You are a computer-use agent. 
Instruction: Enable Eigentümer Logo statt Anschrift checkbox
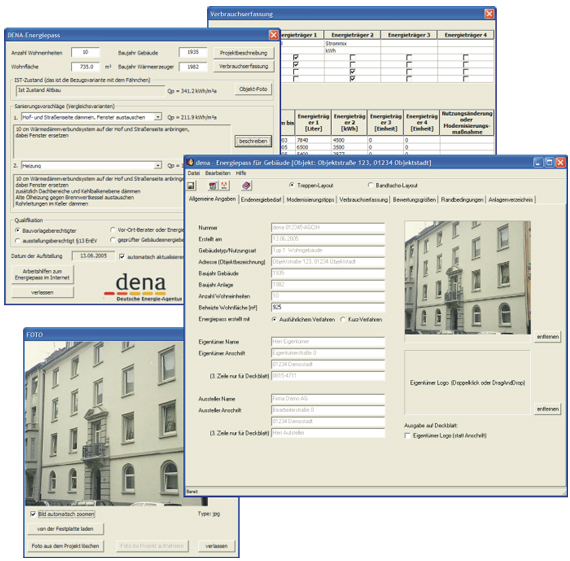coord(408,436)
